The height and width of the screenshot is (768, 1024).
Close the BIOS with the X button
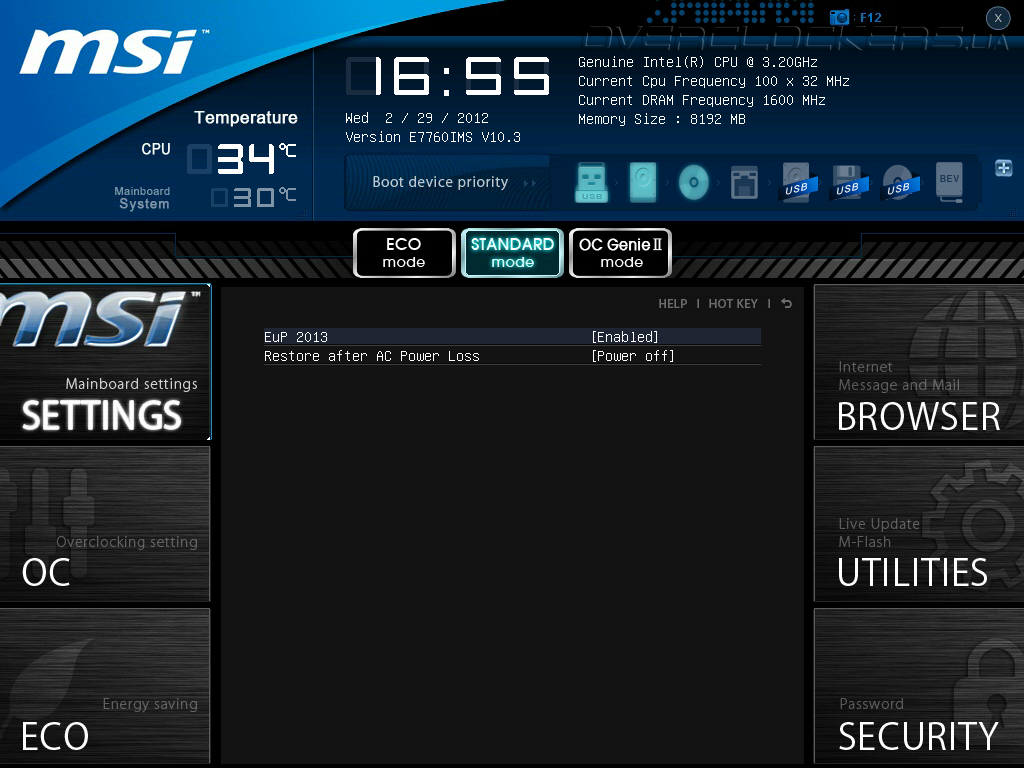point(998,18)
